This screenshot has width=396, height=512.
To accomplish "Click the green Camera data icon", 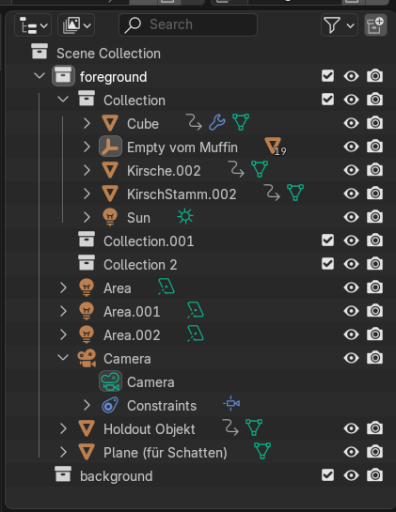I will tap(110, 382).
